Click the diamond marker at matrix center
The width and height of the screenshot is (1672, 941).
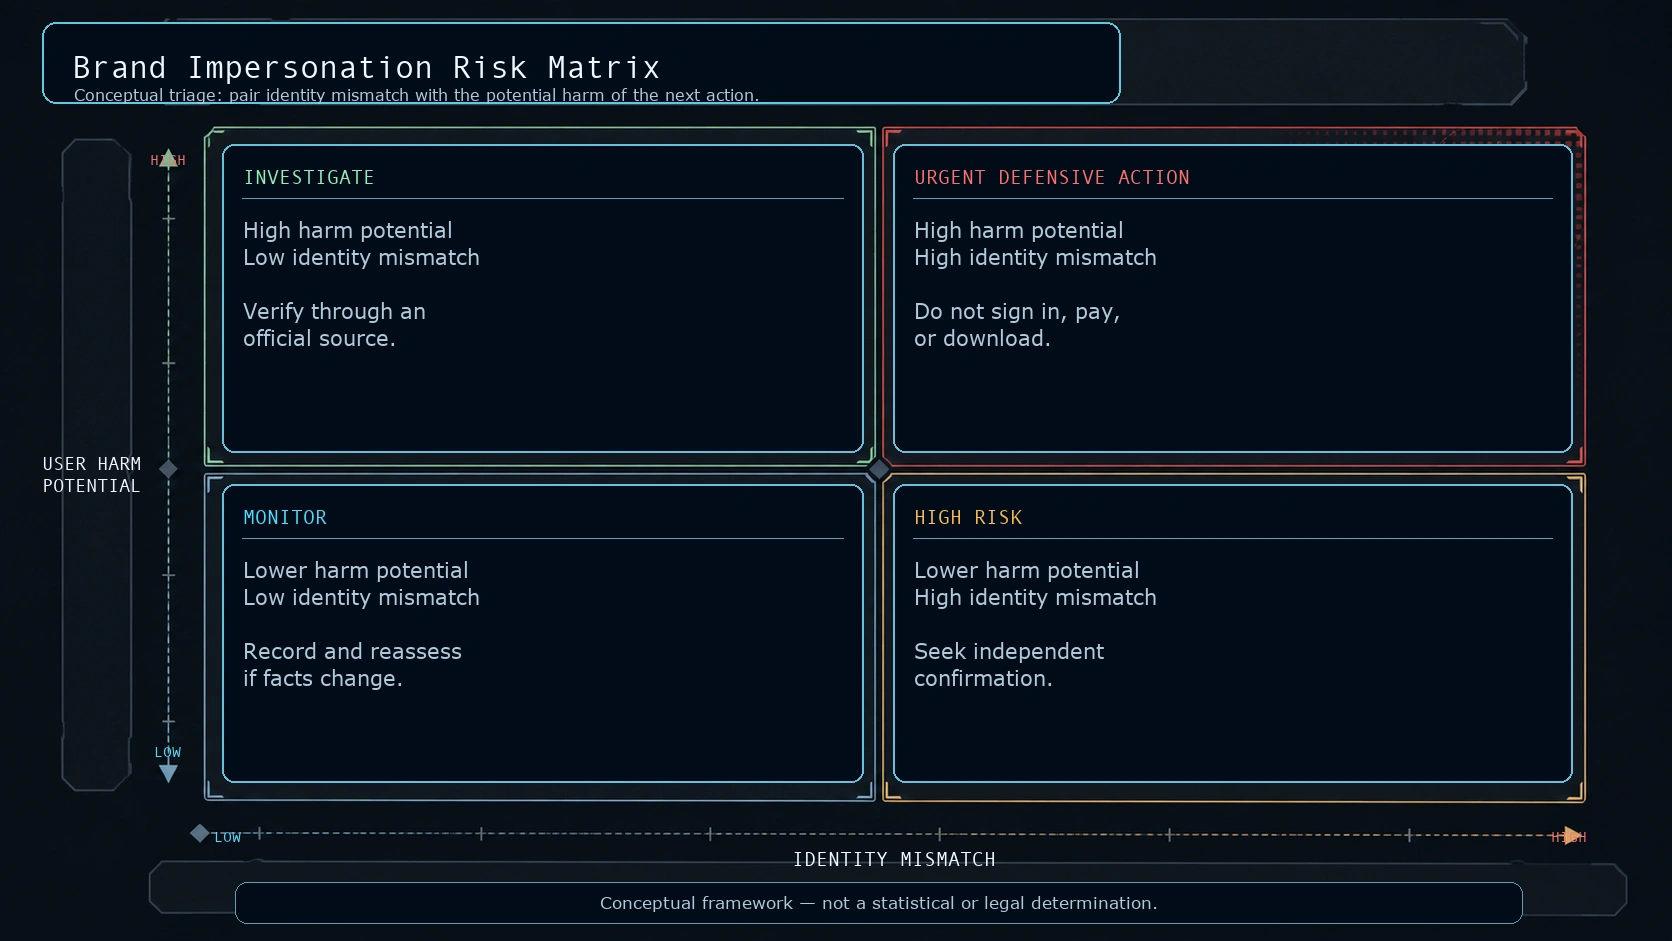pyautogui.click(x=879, y=469)
